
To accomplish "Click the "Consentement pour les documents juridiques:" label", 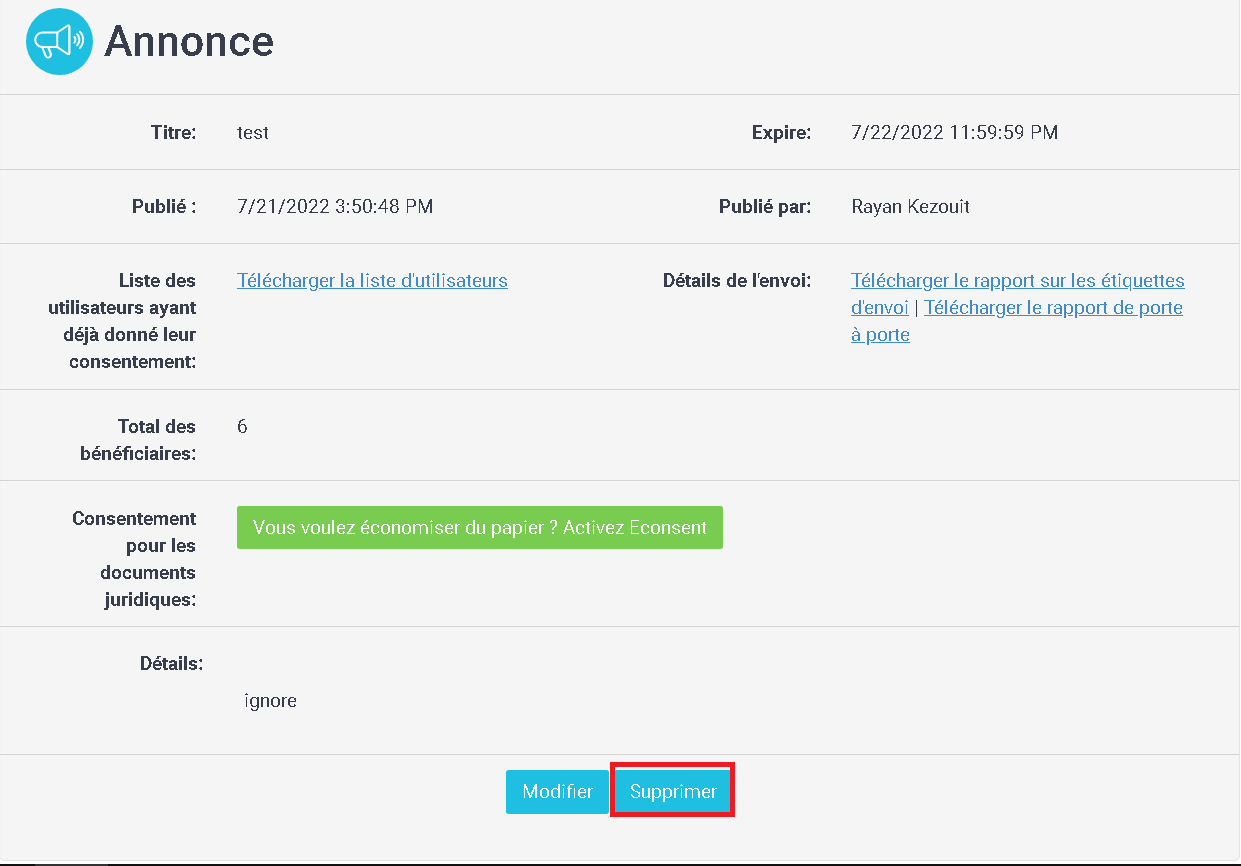I will click(x=134, y=559).
